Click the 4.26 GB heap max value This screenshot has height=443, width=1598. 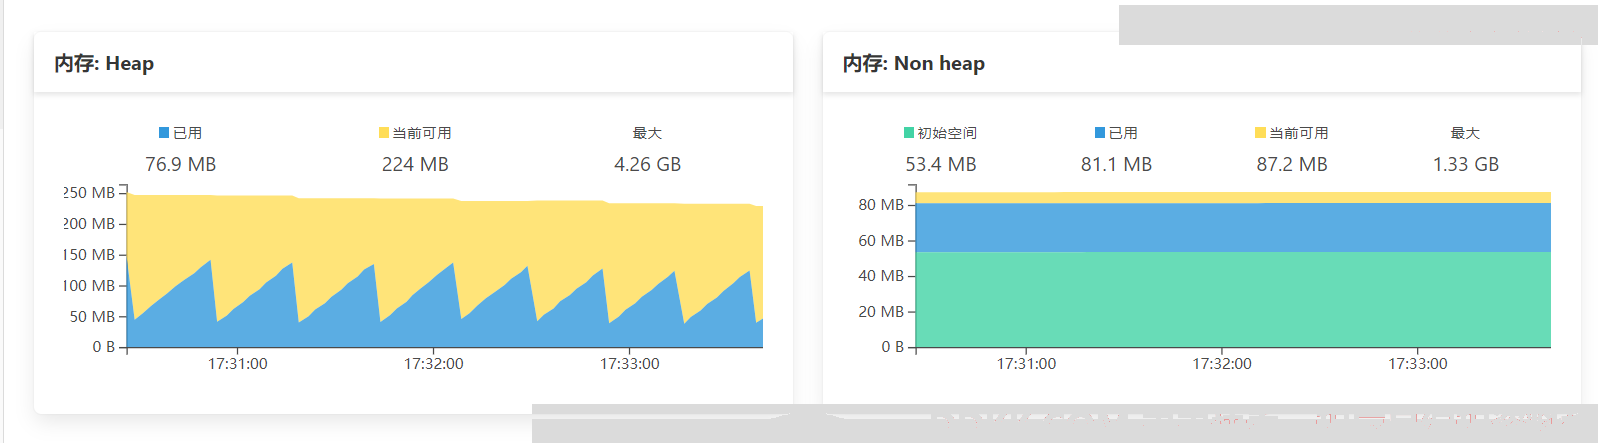[647, 164]
